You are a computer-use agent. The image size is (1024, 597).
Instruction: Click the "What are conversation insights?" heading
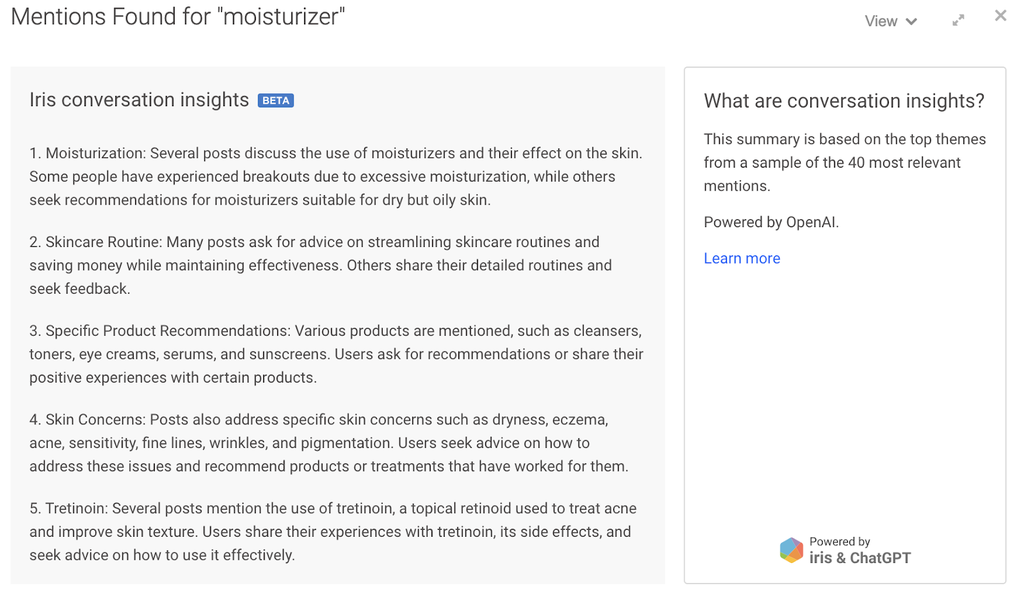click(844, 101)
